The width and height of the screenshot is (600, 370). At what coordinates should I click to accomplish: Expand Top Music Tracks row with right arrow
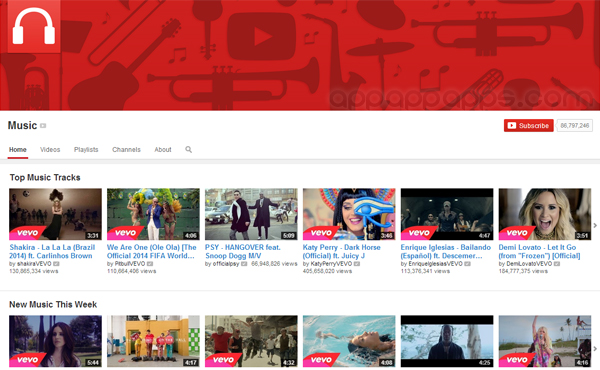point(595,225)
